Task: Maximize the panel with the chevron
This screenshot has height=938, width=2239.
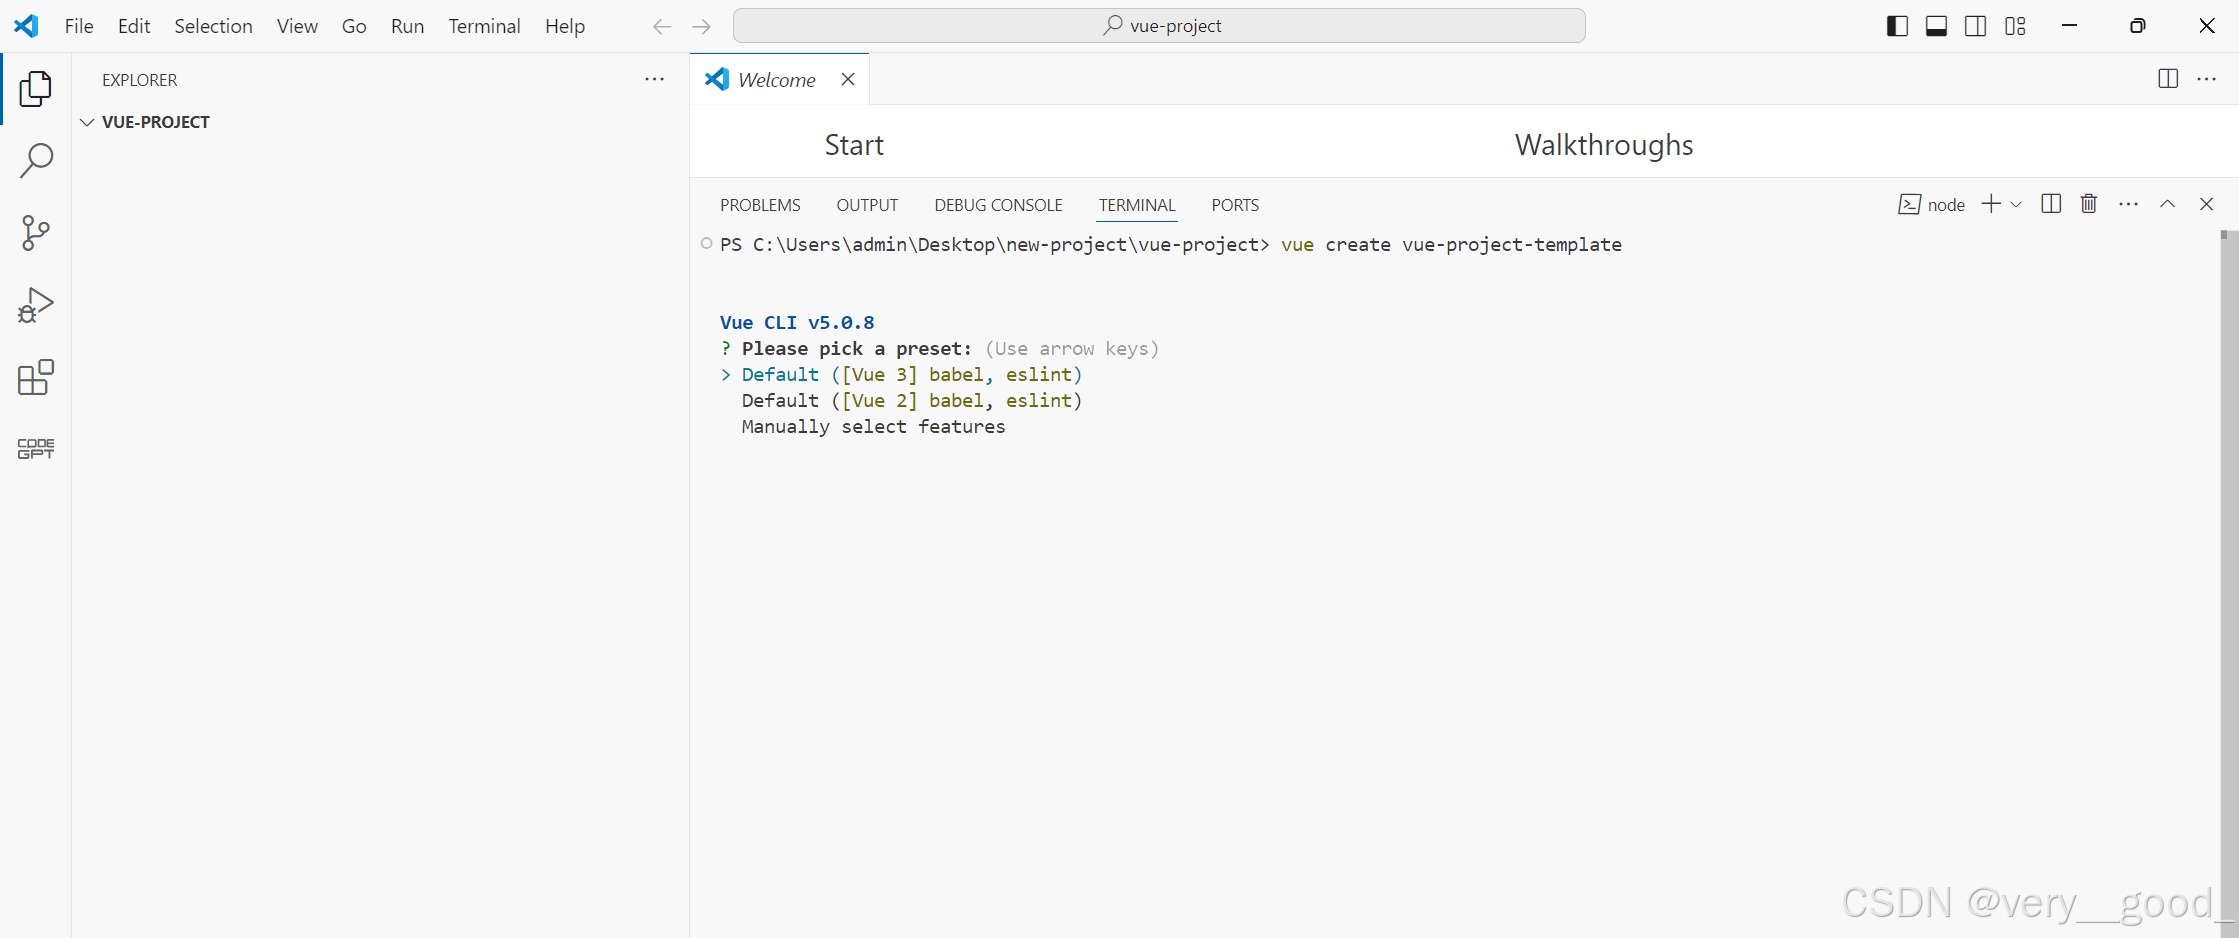Action: [2168, 203]
